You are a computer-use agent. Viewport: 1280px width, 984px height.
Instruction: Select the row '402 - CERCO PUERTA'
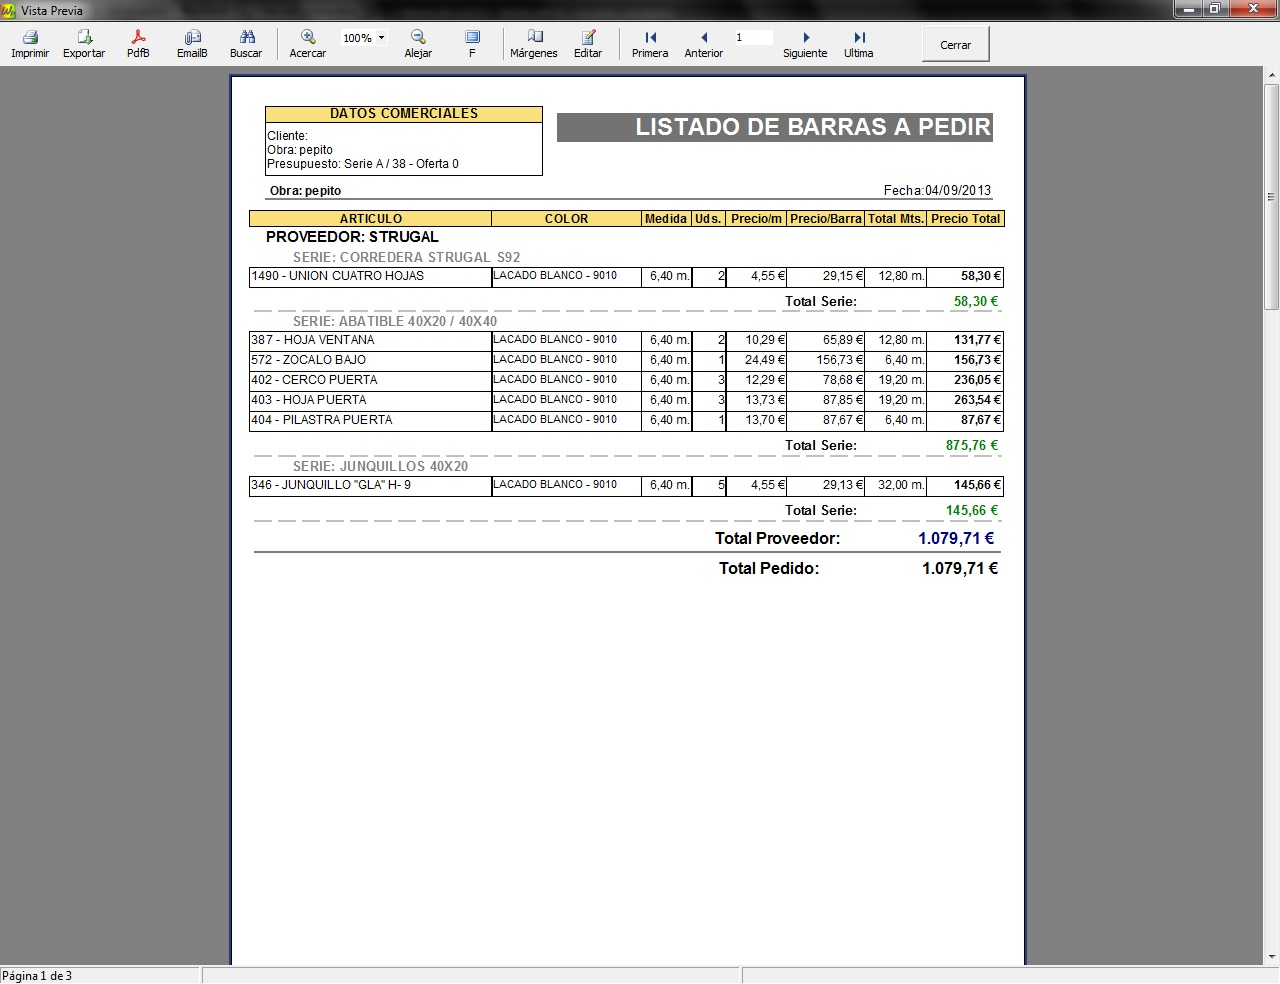tap(626, 380)
